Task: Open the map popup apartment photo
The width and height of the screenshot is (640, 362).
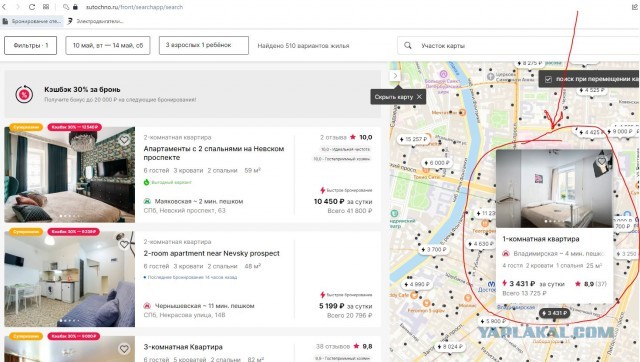Action: click(554, 189)
